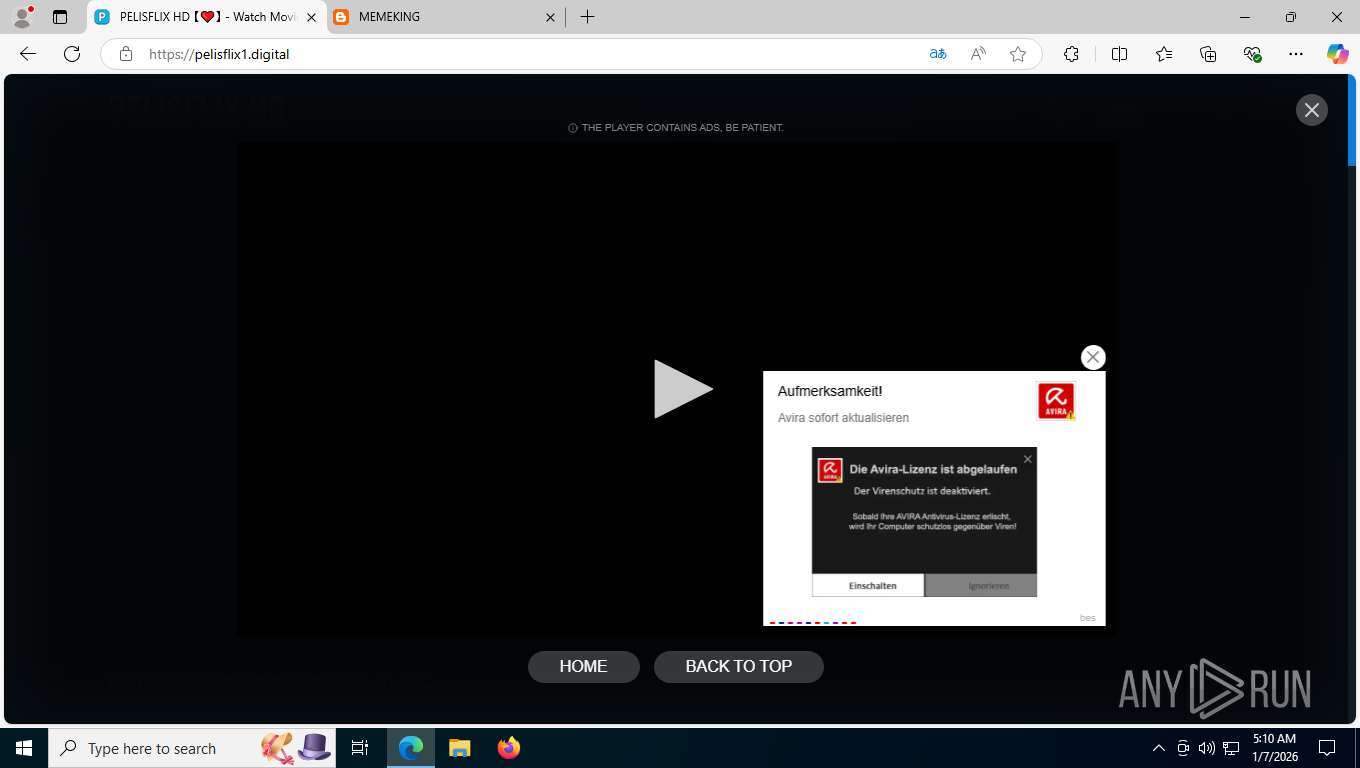This screenshot has height=768, width=1360.
Task: Open the Windows Start menu
Action: [x=24, y=748]
